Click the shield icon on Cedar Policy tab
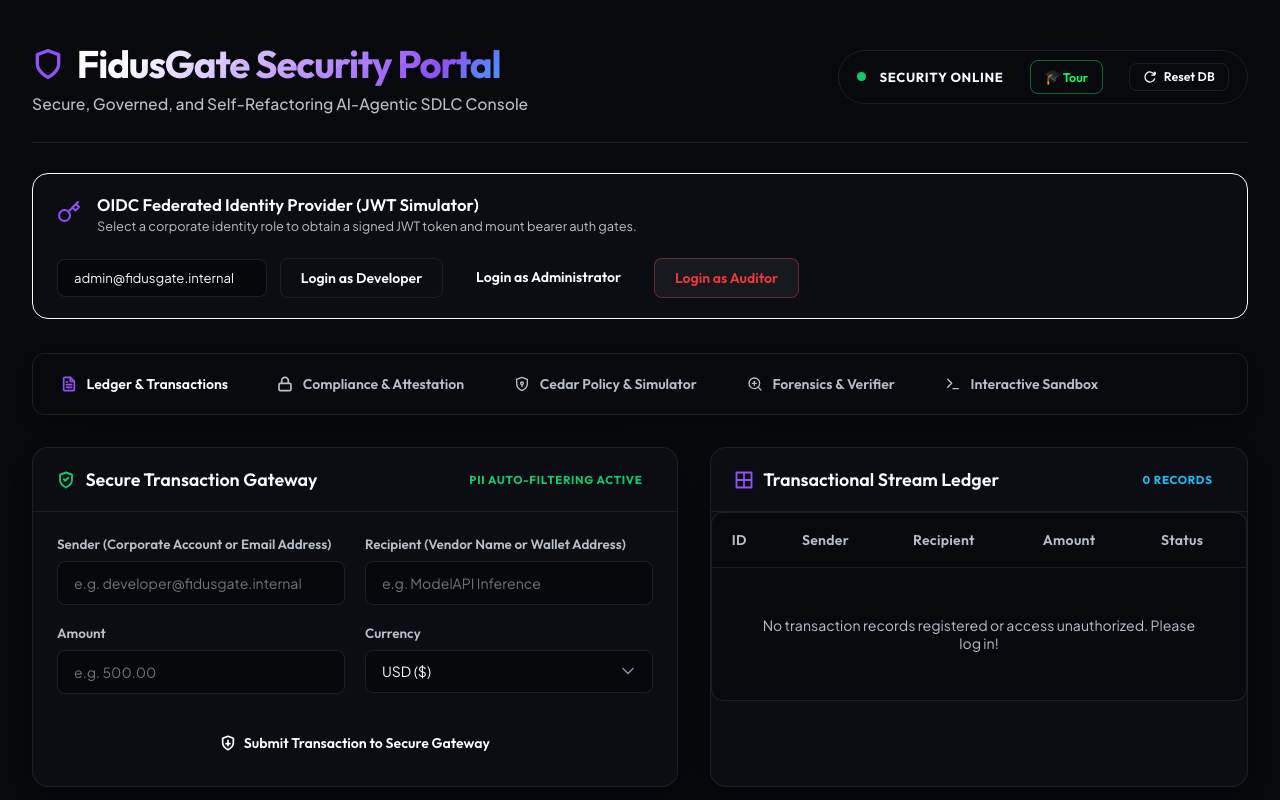Screen dimensions: 1280x800 tap(522, 384)
